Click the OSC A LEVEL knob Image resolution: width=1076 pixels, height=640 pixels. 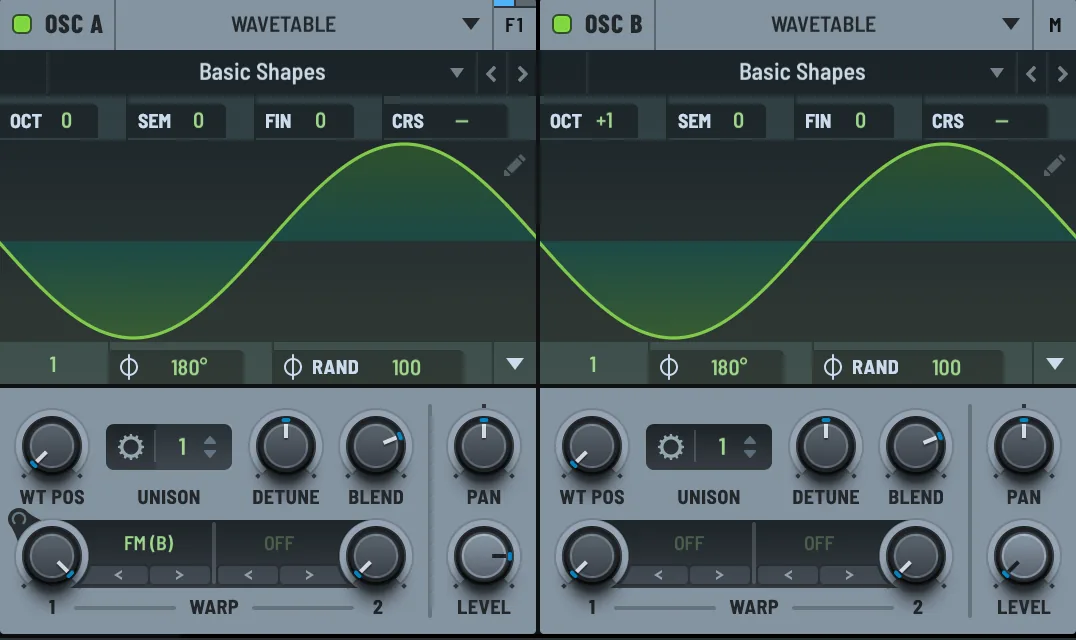484,556
